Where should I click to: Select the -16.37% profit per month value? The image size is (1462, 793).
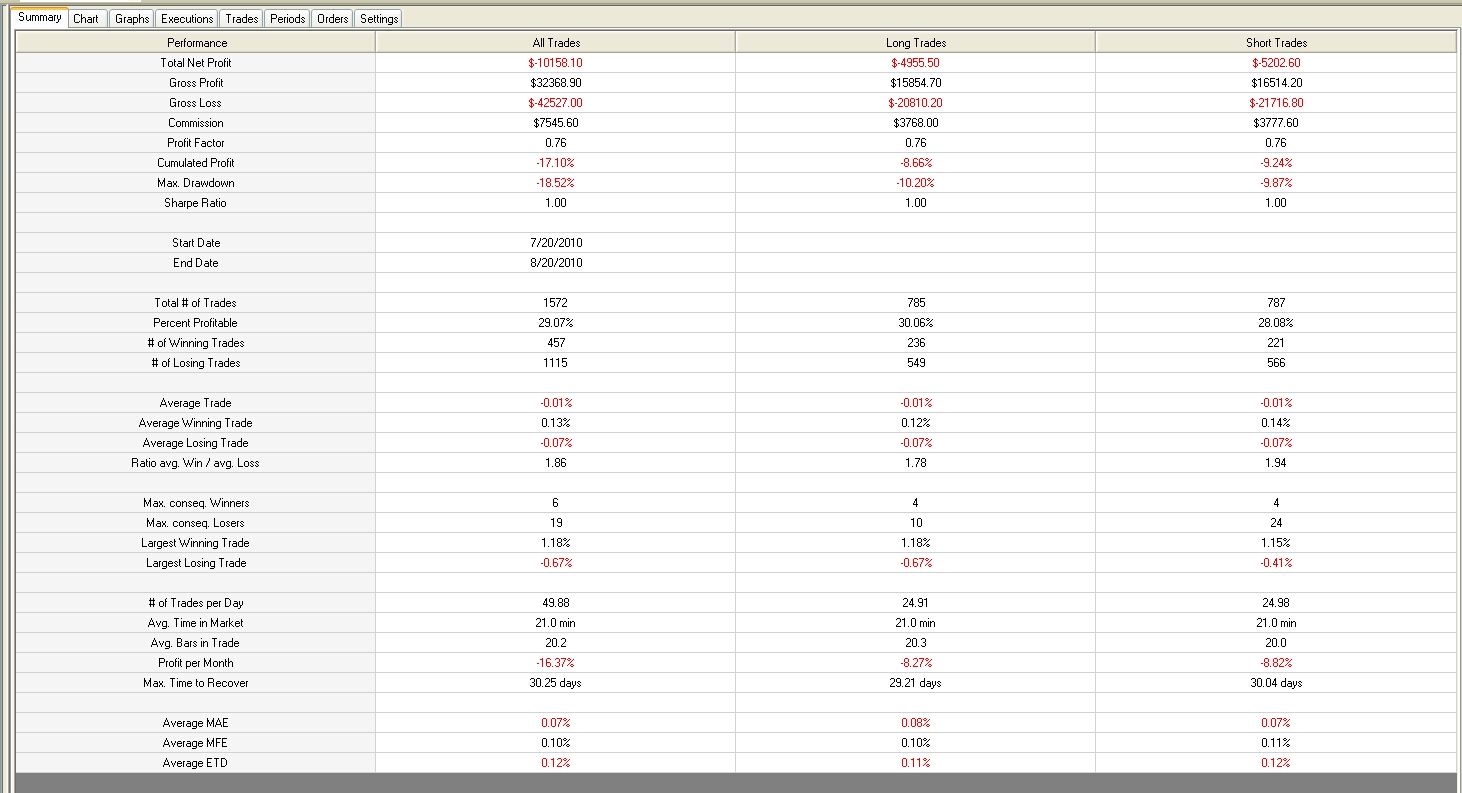pyautogui.click(x=555, y=663)
